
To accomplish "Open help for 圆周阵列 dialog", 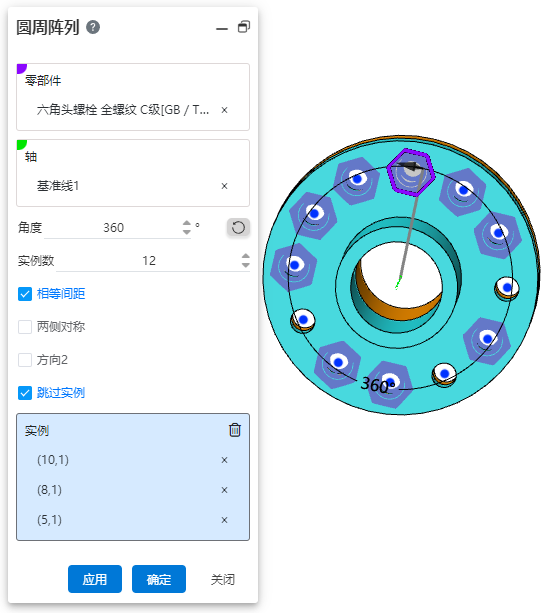I will pos(93,27).
